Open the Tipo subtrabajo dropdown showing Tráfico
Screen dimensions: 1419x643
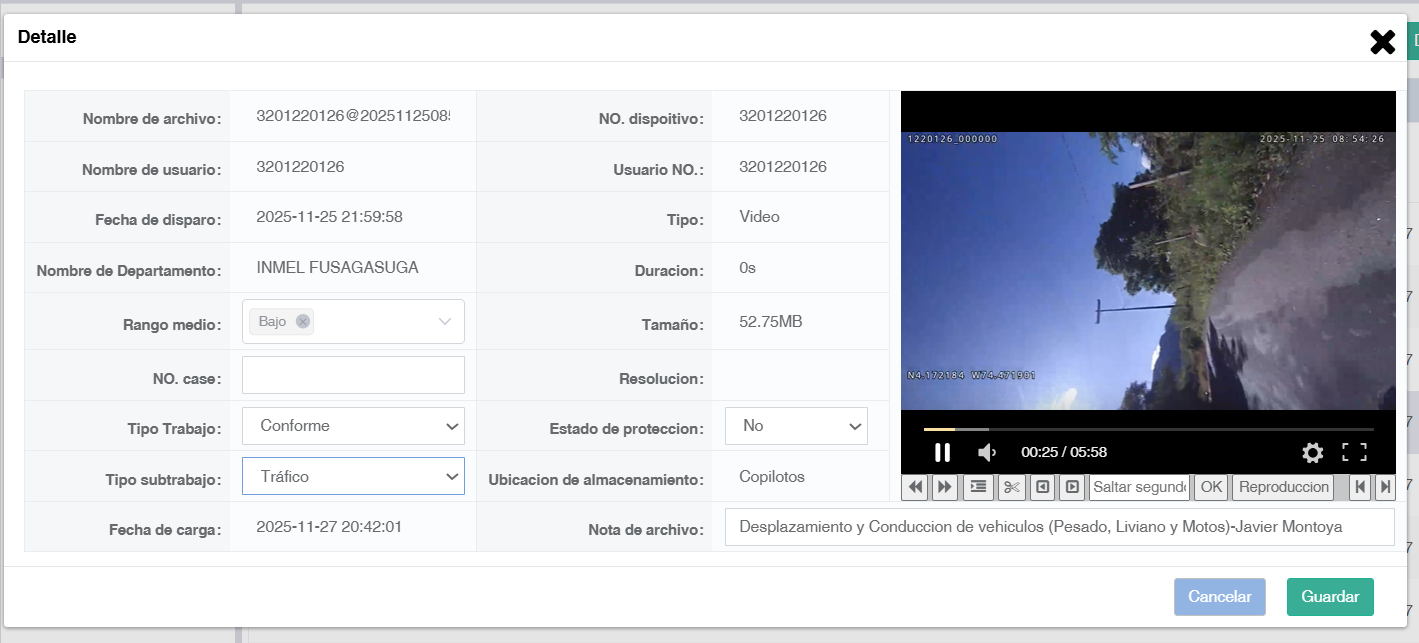tap(353, 476)
